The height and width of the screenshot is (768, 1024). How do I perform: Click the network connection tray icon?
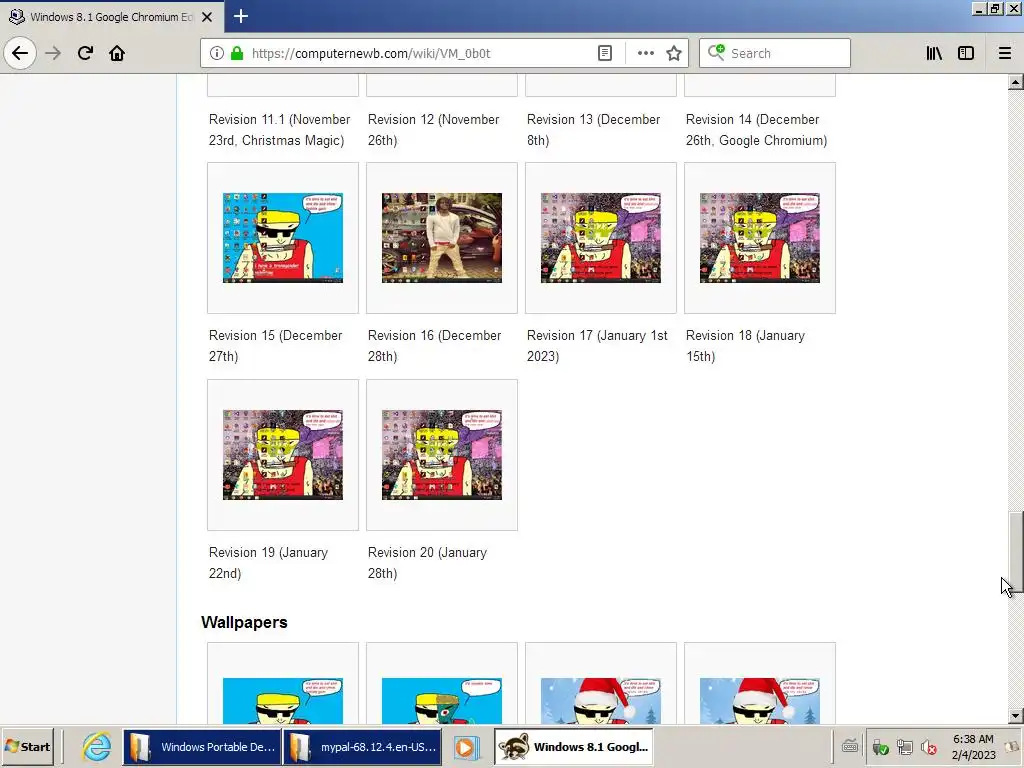[x=904, y=746]
